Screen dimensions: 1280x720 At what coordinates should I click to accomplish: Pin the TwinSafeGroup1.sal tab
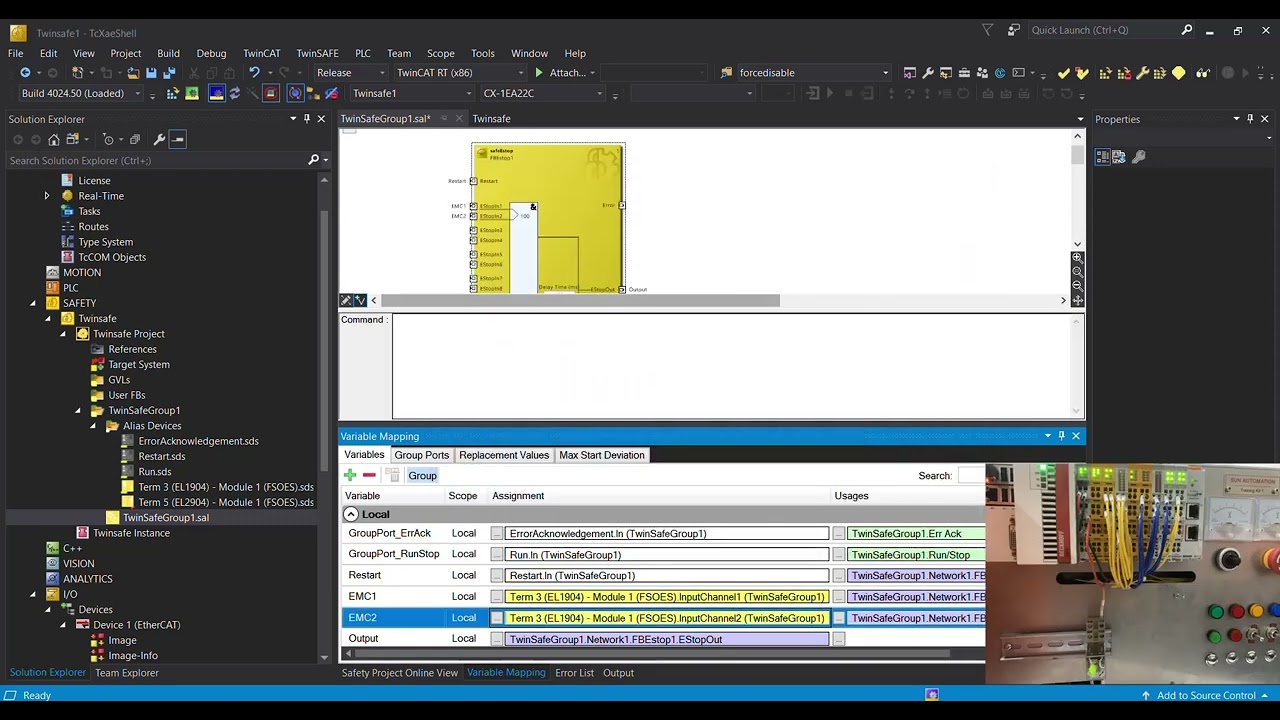pyautogui.click(x=444, y=119)
